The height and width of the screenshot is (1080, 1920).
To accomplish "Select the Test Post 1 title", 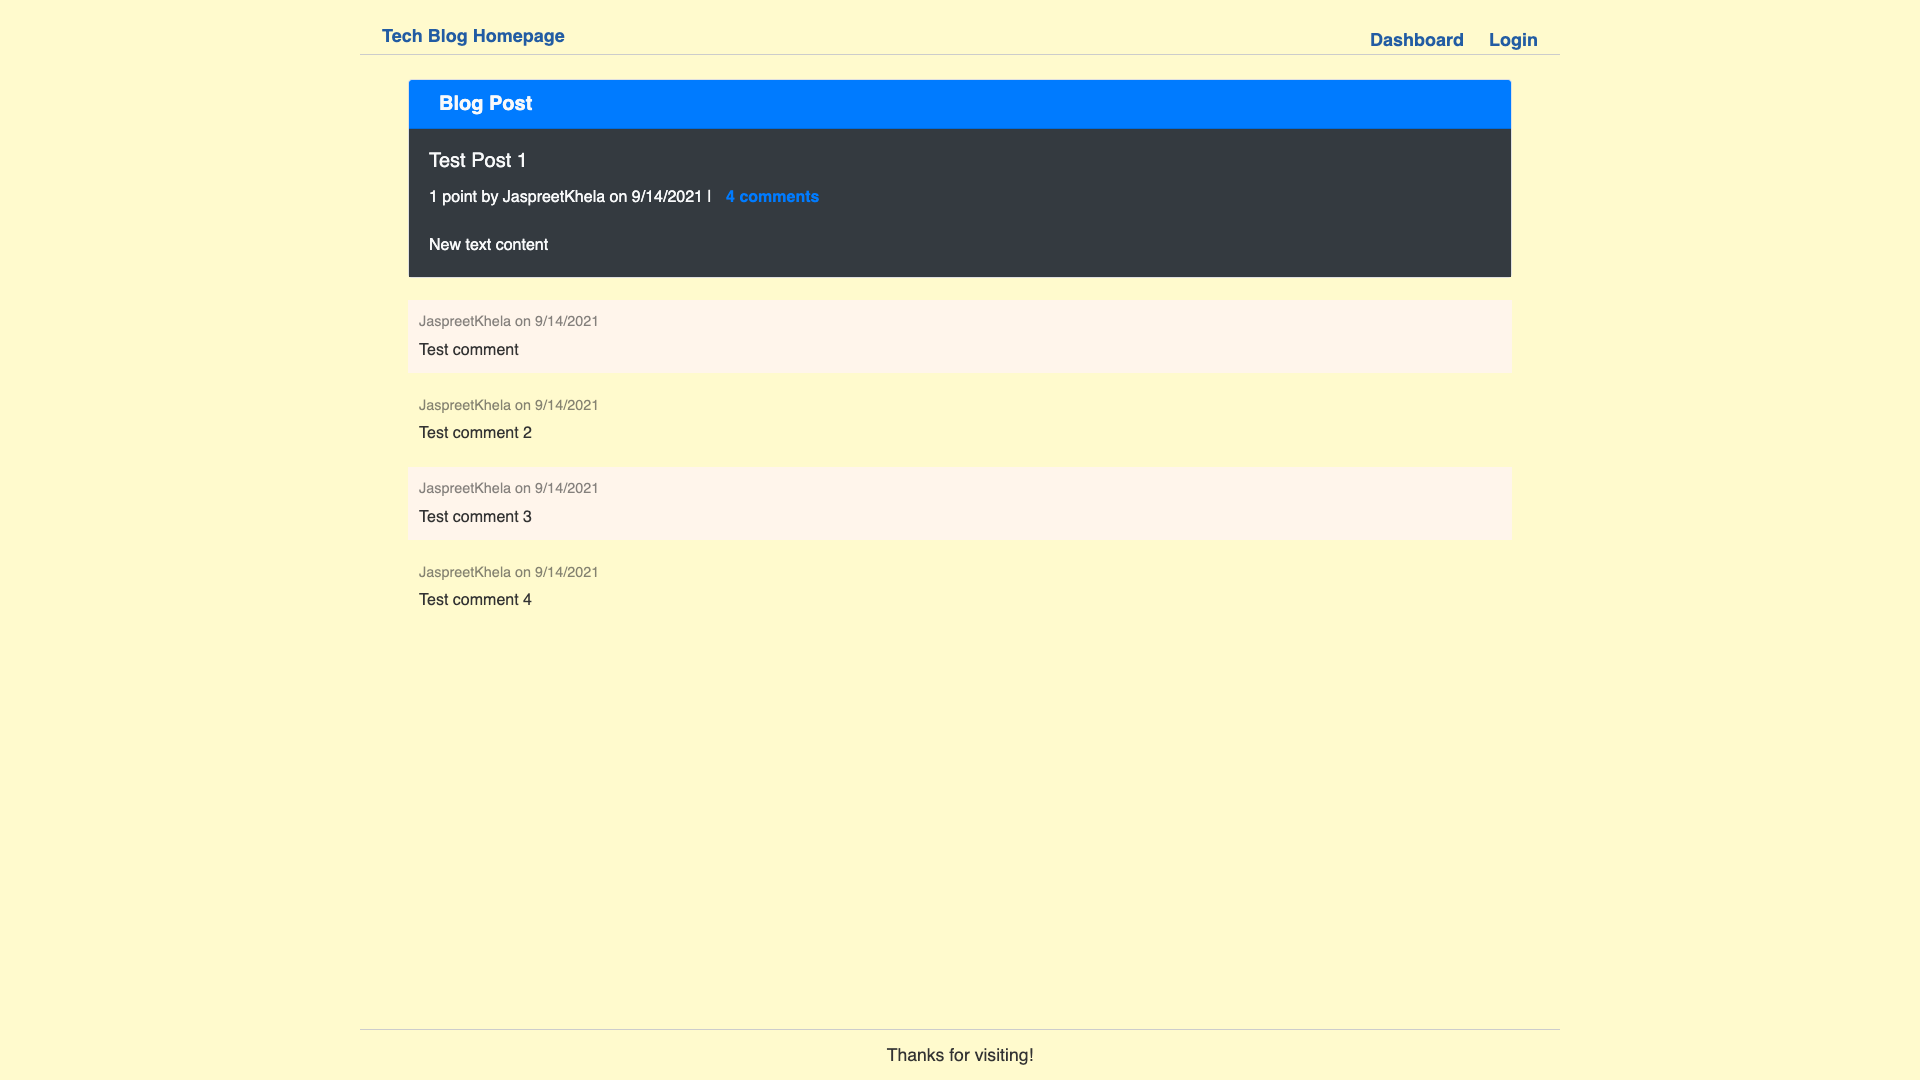I will (x=477, y=160).
